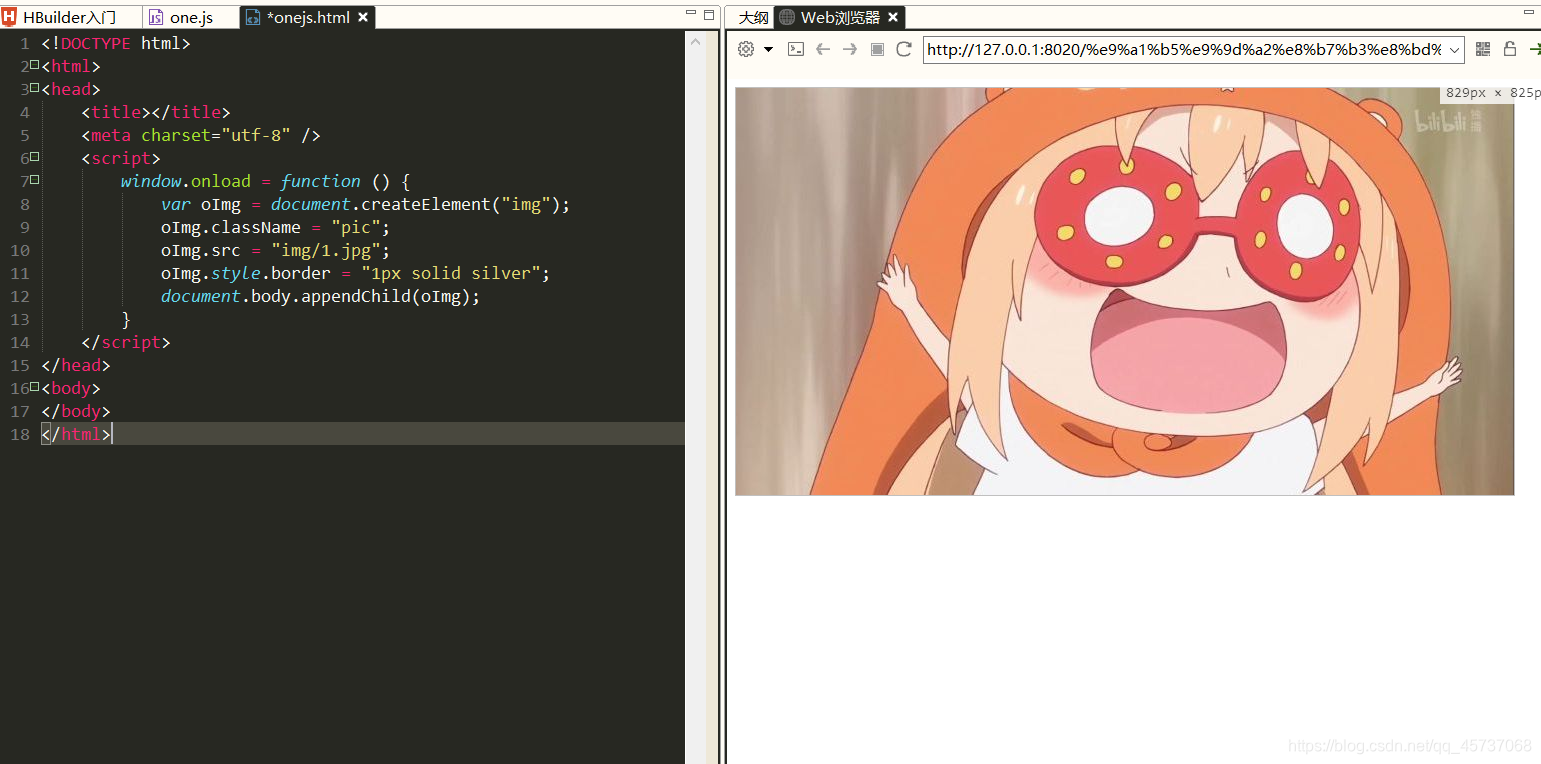Maximize the editor pane

[709, 14]
